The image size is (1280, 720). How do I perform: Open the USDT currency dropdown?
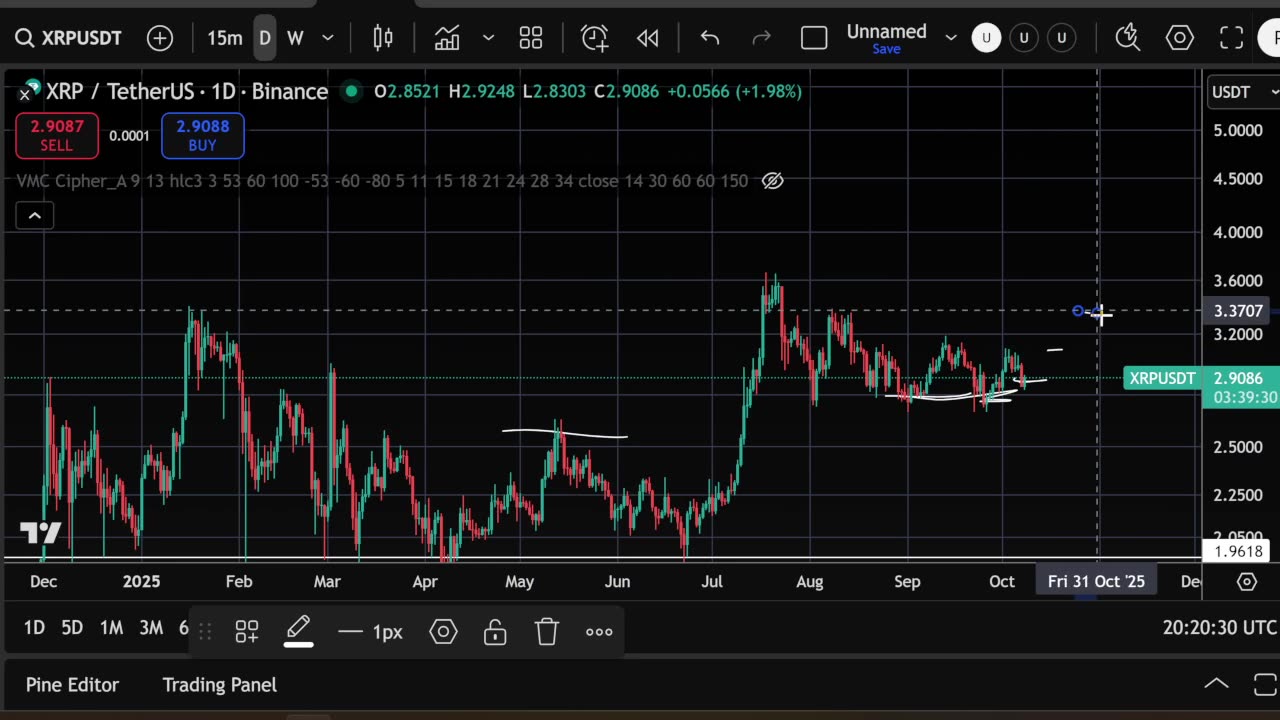click(1243, 92)
